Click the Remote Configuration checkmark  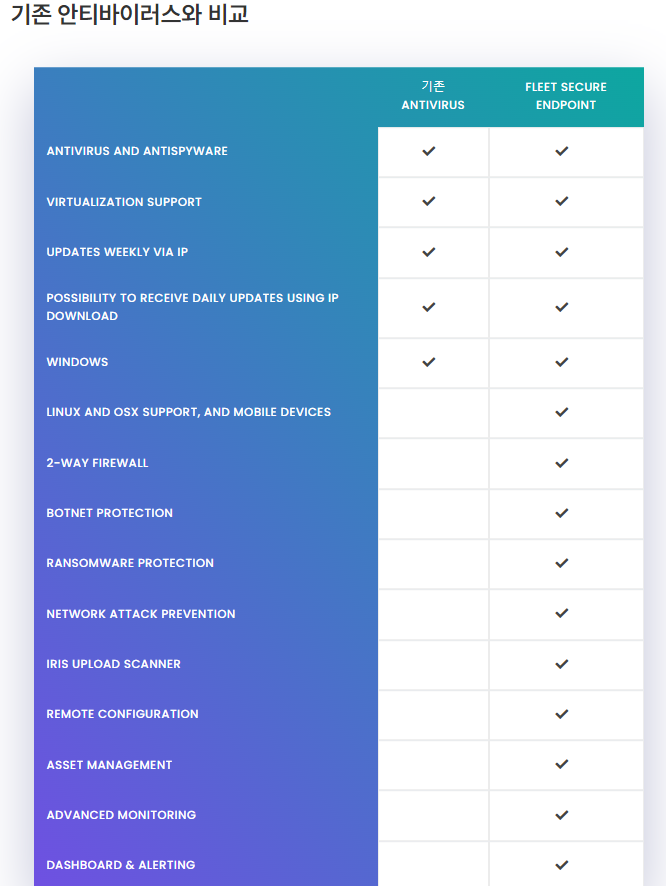coord(562,714)
